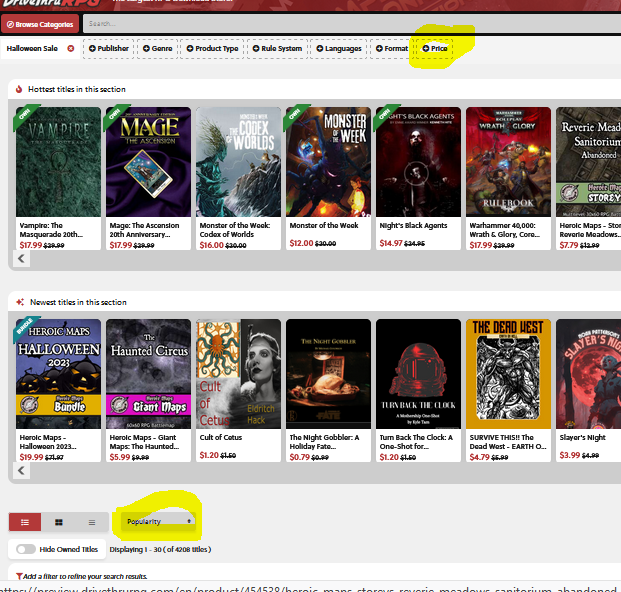Screen dimensions: 621x592
Task: Click 'Mage: The Ascension 20th Anniversary' title
Action: pos(145,230)
